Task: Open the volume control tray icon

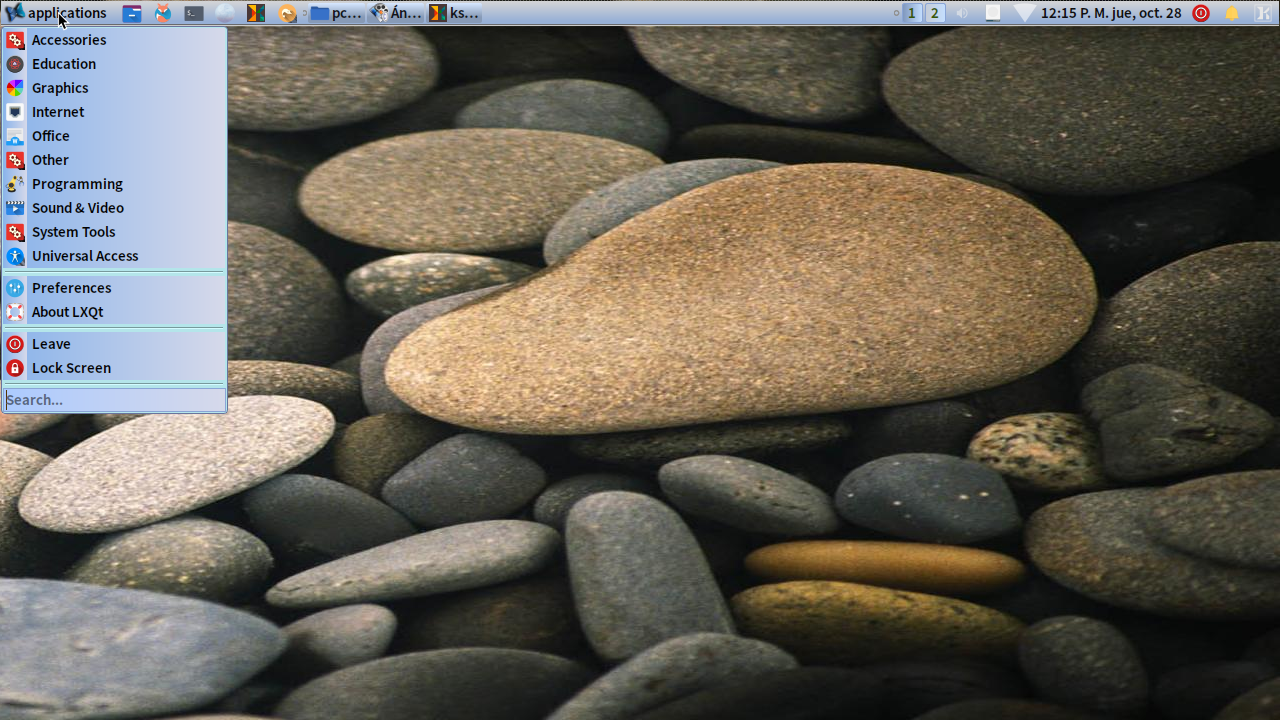Action: coord(962,13)
